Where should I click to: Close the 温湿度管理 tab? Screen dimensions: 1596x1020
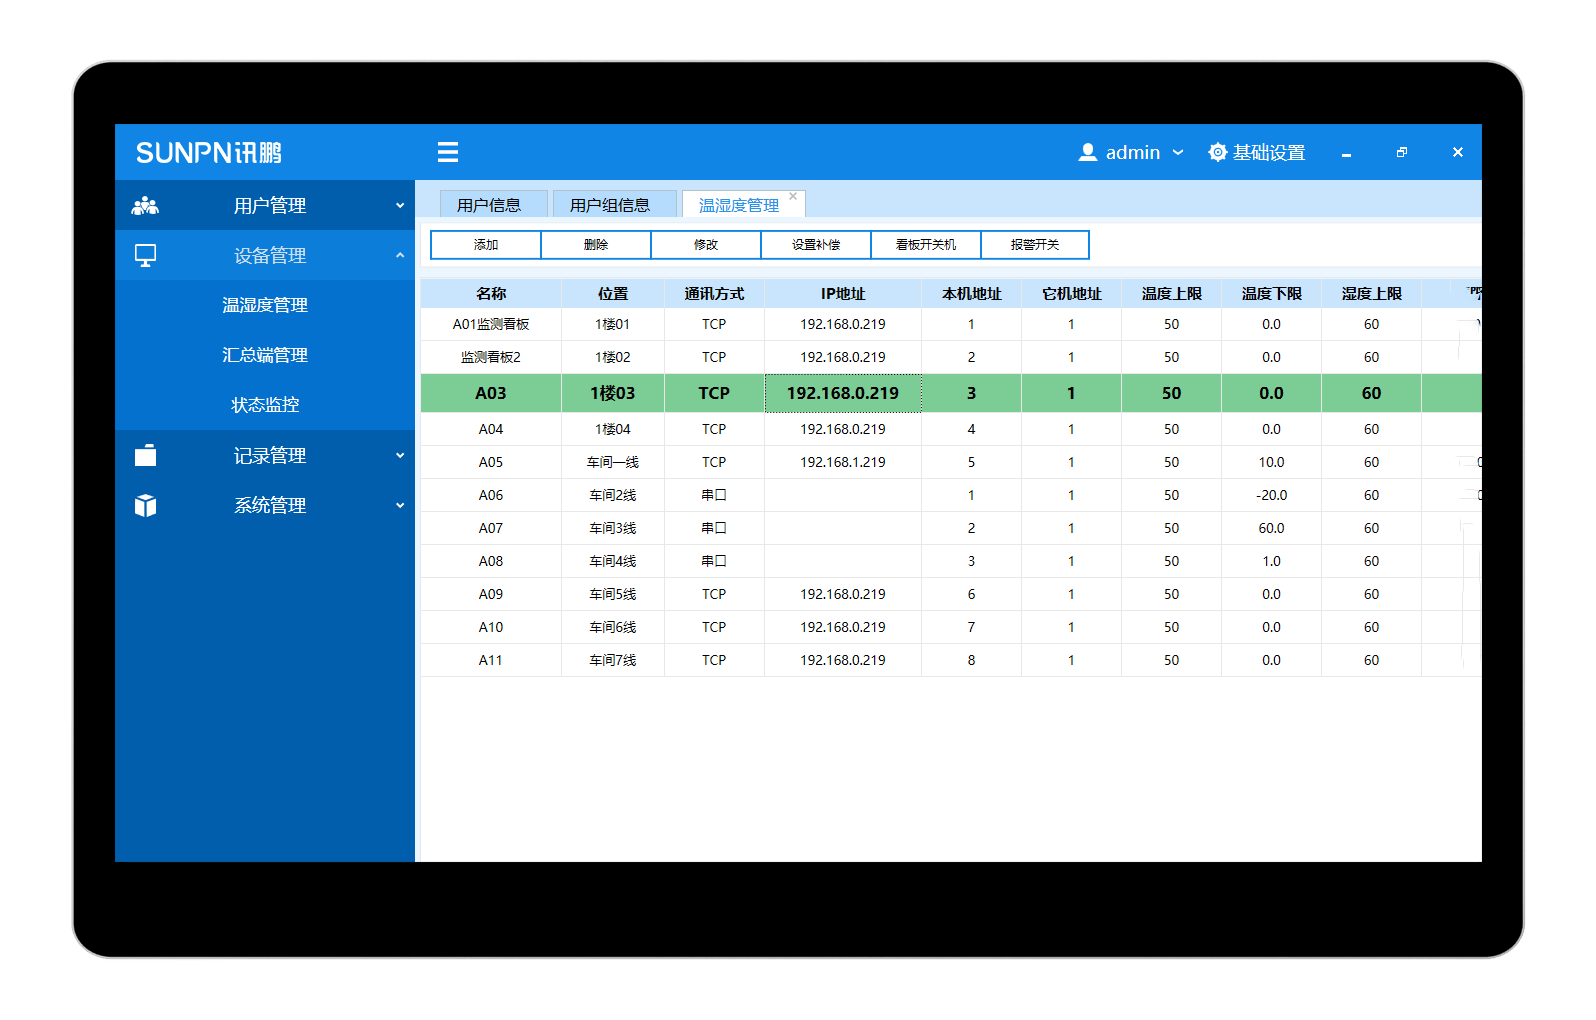(793, 196)
